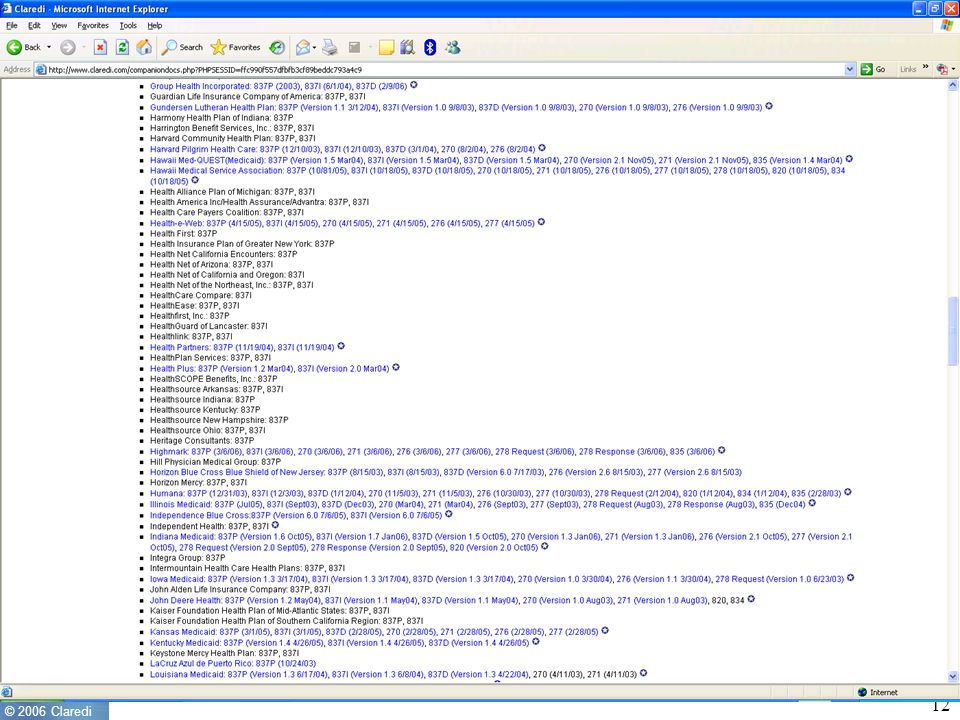960x720 pixels.
Task: Select the 'Integra Group: 837P' text
Action: coord(188,558)
